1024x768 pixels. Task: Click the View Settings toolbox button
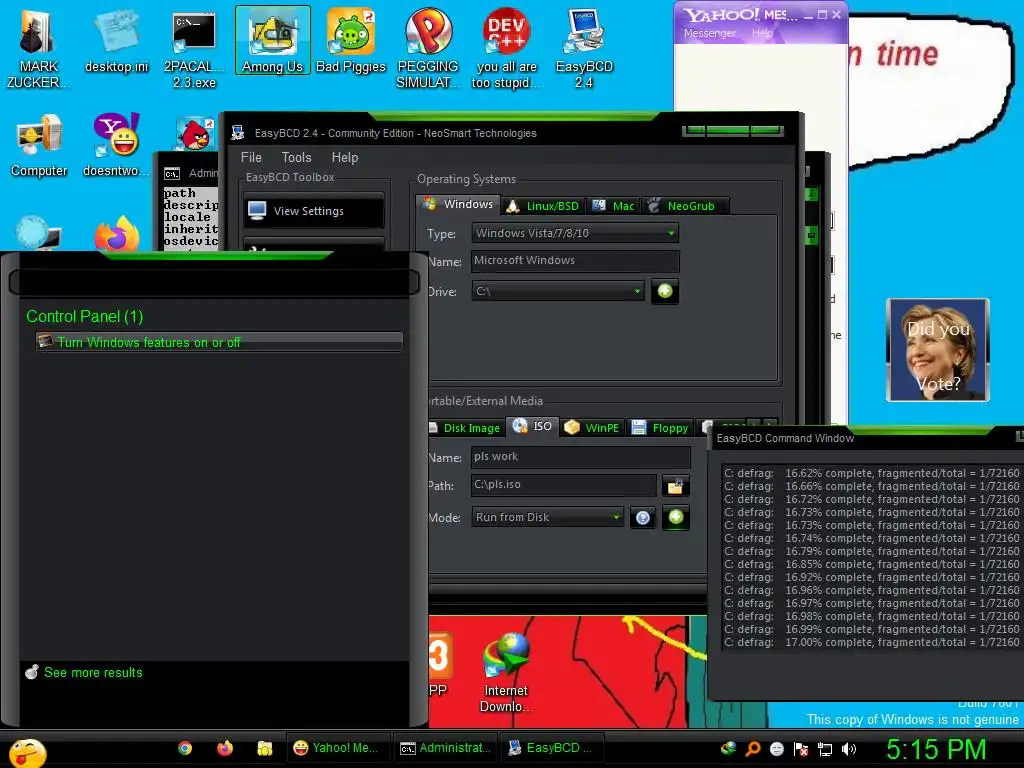(x=313, y=211)
